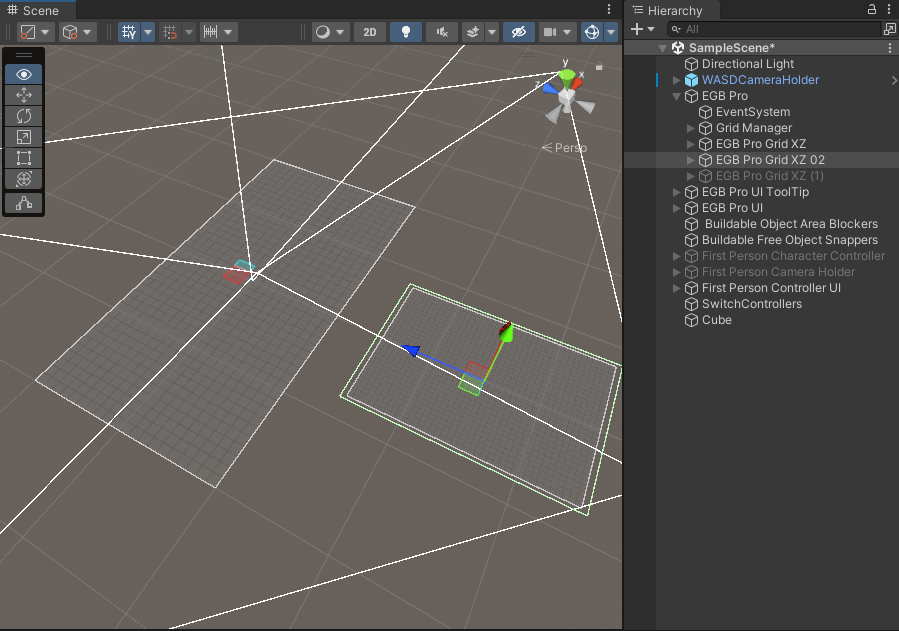Expand Grid Manager children
Viewport: 899px width, 631px height.
click(x=690, y=128)
